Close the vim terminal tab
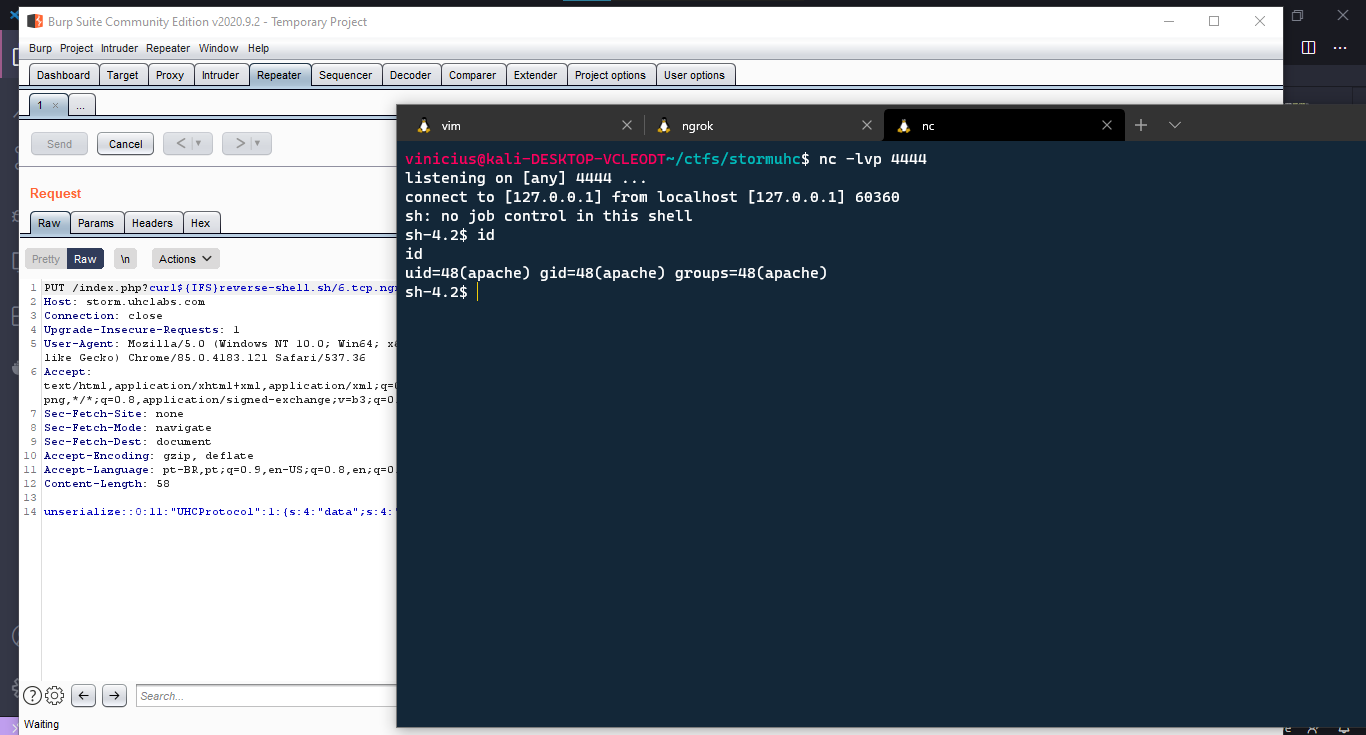Screen dimensions: 1366x735 [x=627, y=126]
